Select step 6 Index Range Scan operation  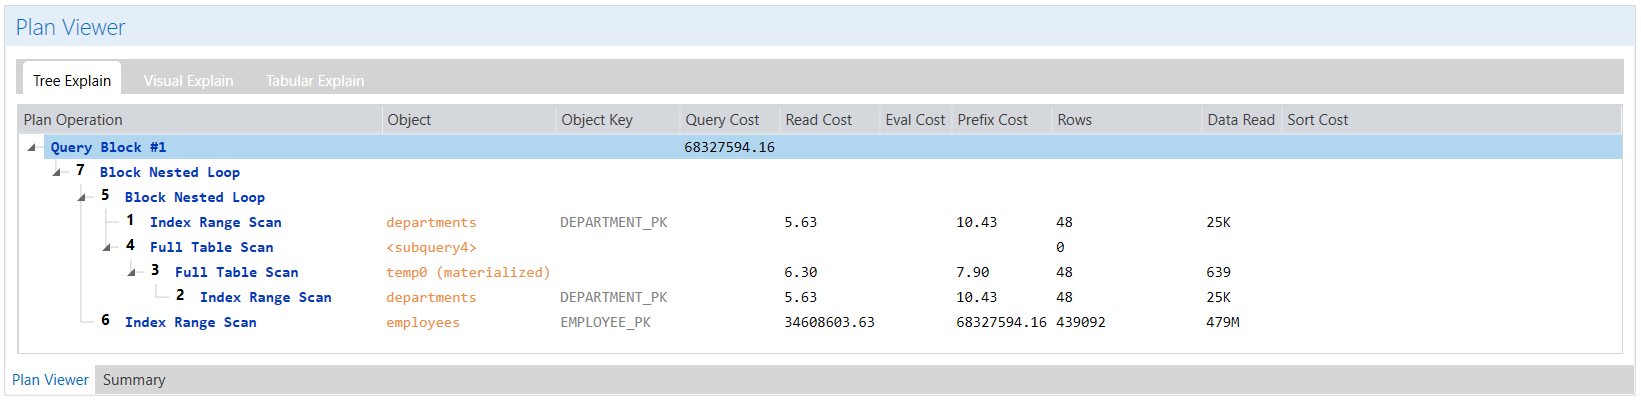pyautogui.click(x=190, y=323)
